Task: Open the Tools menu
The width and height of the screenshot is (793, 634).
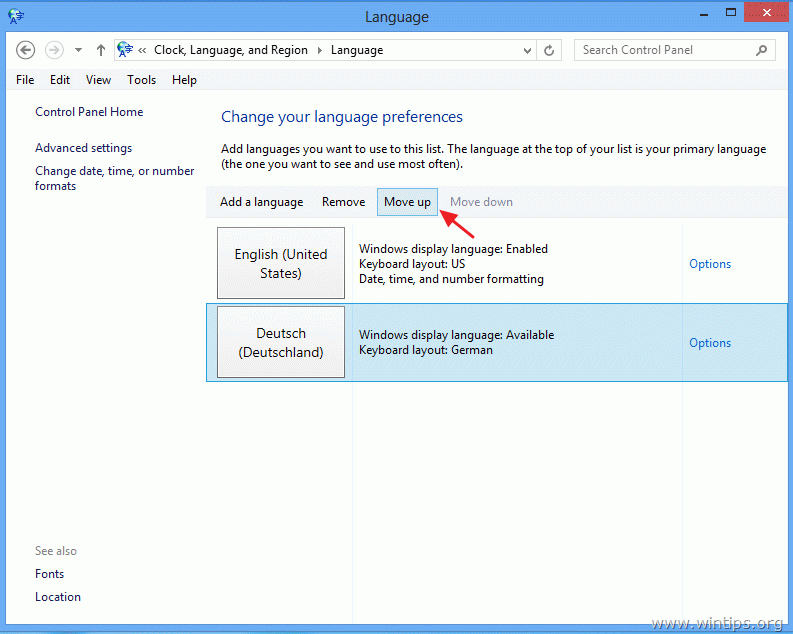Action: tap(141, 80)
